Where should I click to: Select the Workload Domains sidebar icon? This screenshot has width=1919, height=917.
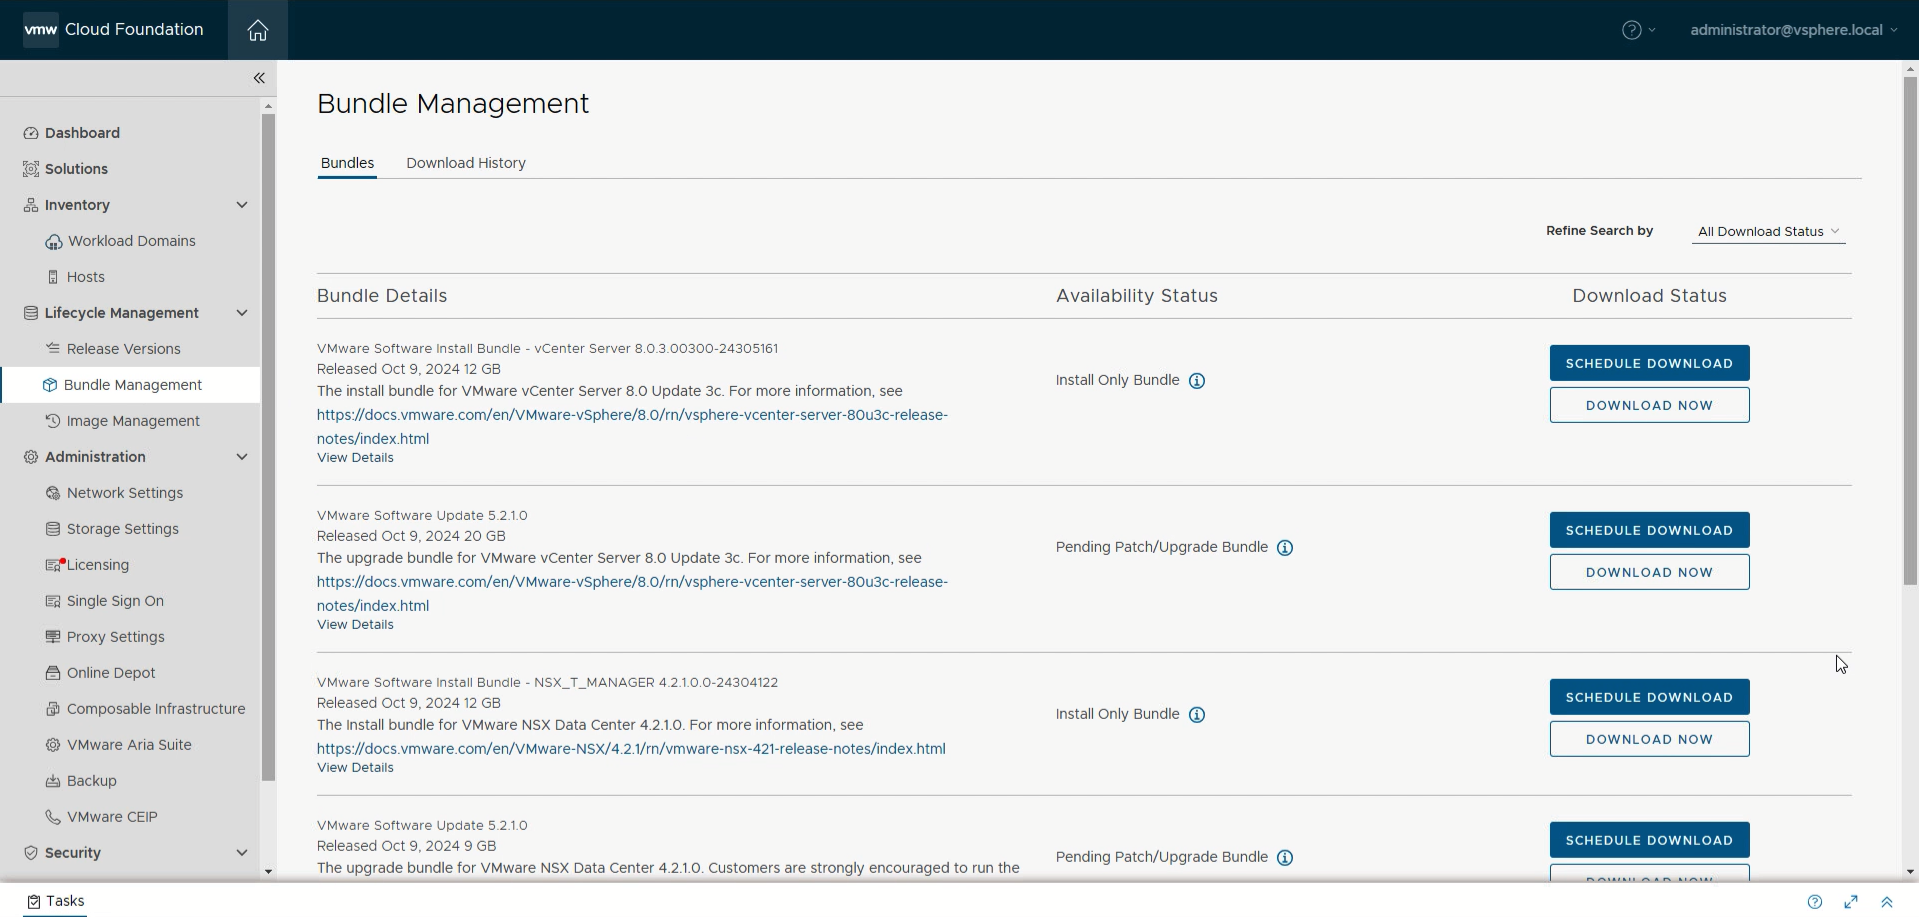pos(54,241)
